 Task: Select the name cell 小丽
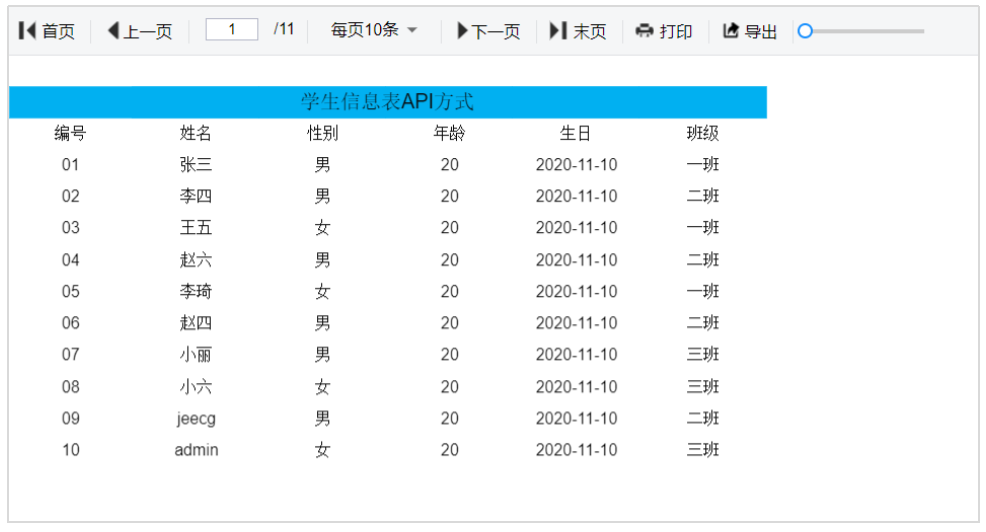coord(196,355)
